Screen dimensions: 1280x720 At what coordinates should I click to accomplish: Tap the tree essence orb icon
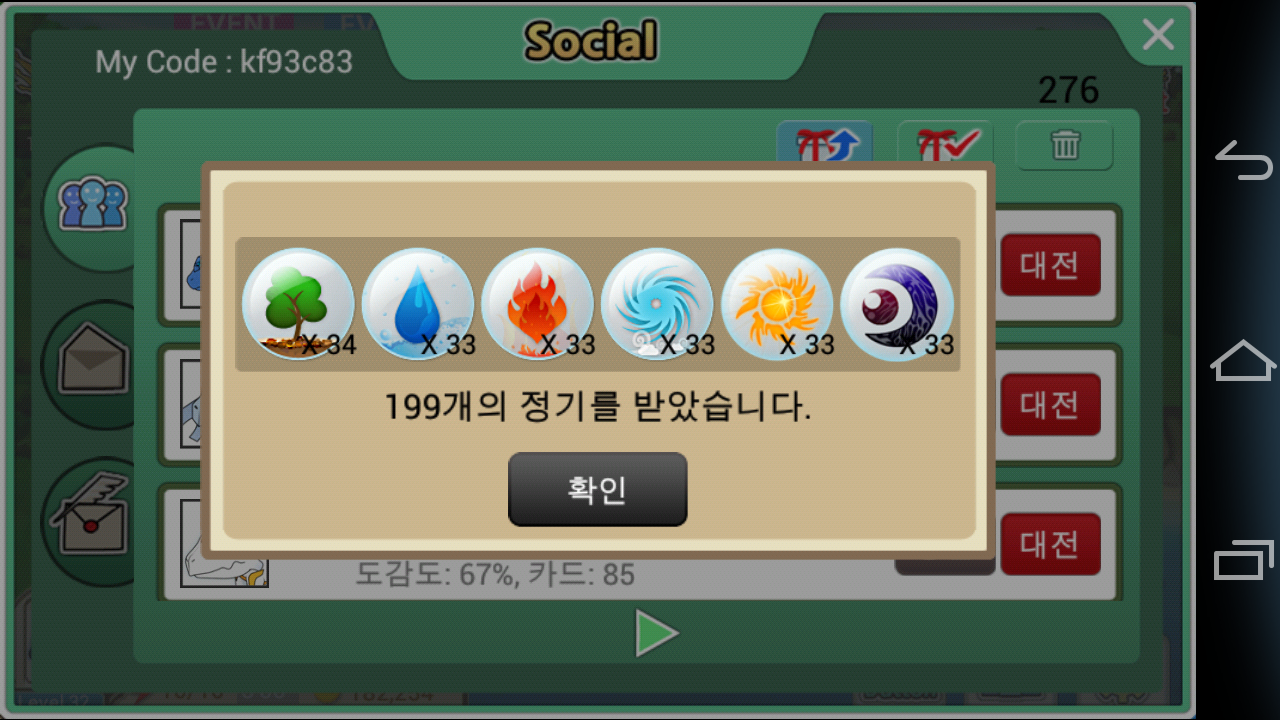[298, 304]
